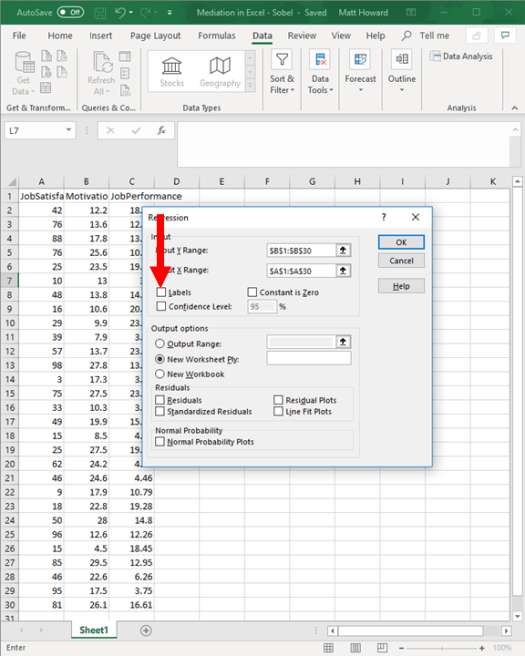Launch Data Analysis from Analysis group
This screenshot has height=656, width=525.
(x=461, y=56)
